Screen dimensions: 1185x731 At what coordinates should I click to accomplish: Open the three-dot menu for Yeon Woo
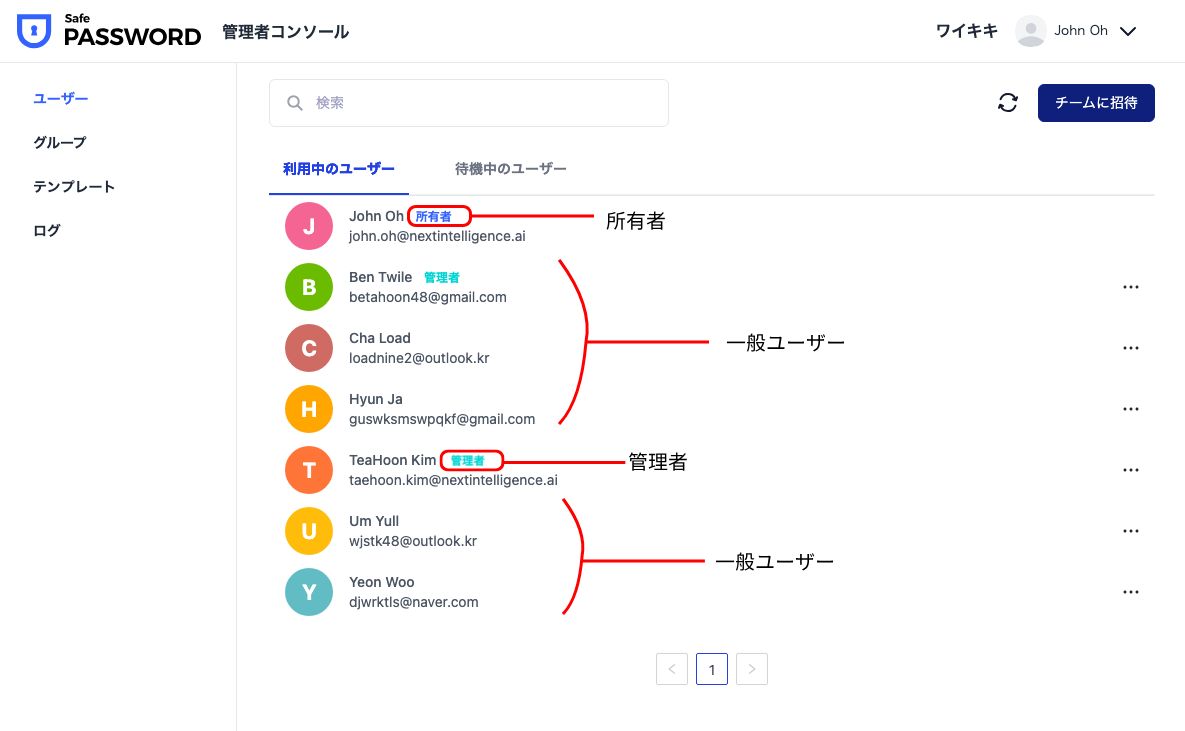pyautogui.click(x=1131, y=592)
